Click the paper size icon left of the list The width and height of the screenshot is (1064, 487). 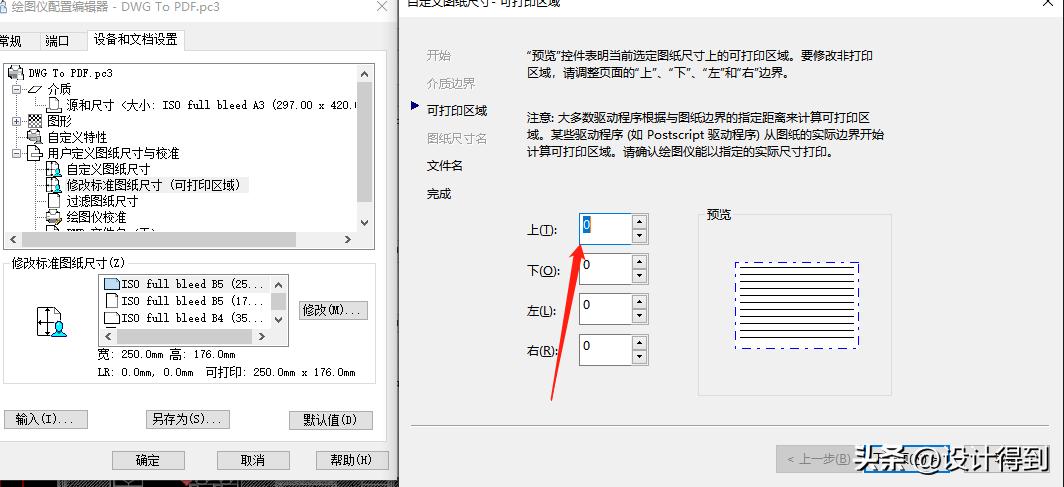pyautogui.click(x=51, y=322)
